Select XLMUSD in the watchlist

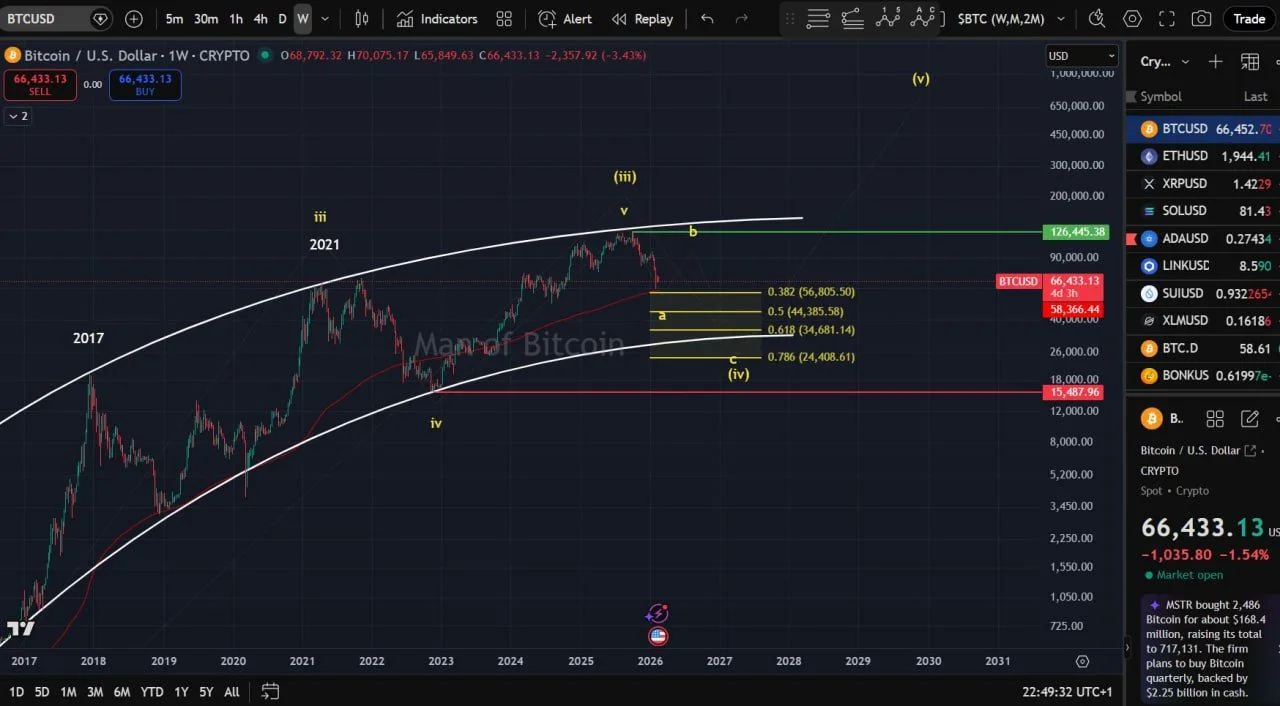pyautogui.click(x=1203, y=321)
